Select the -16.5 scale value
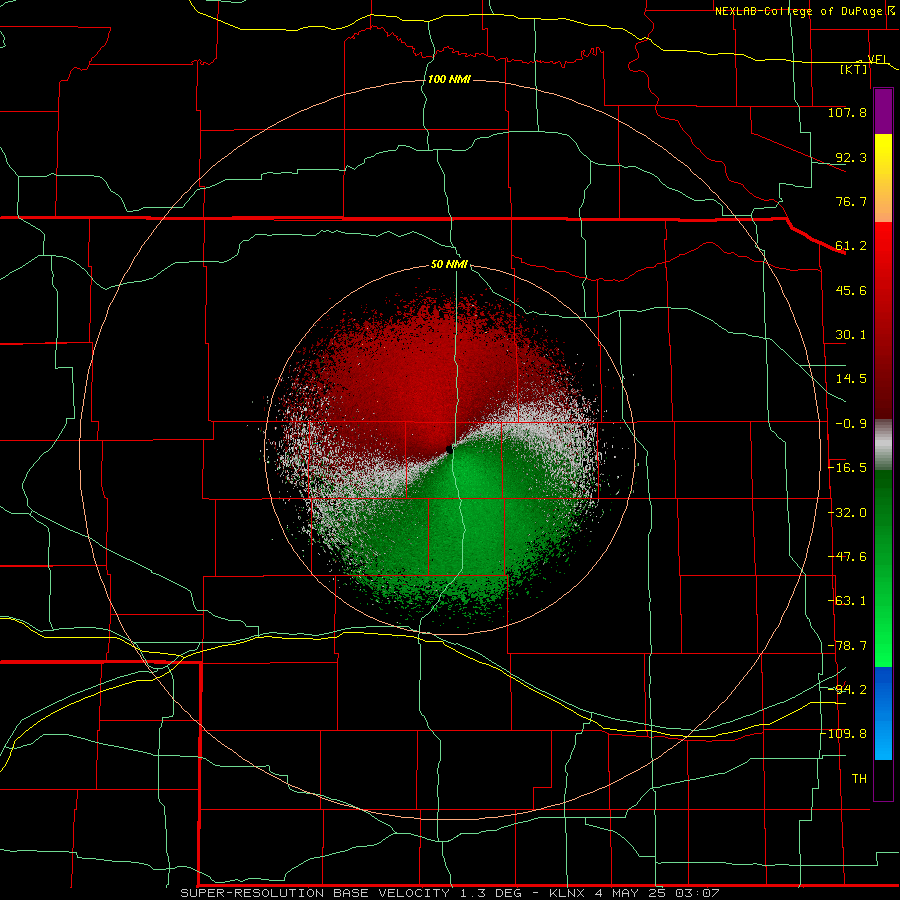 click(x=847, y=468)
